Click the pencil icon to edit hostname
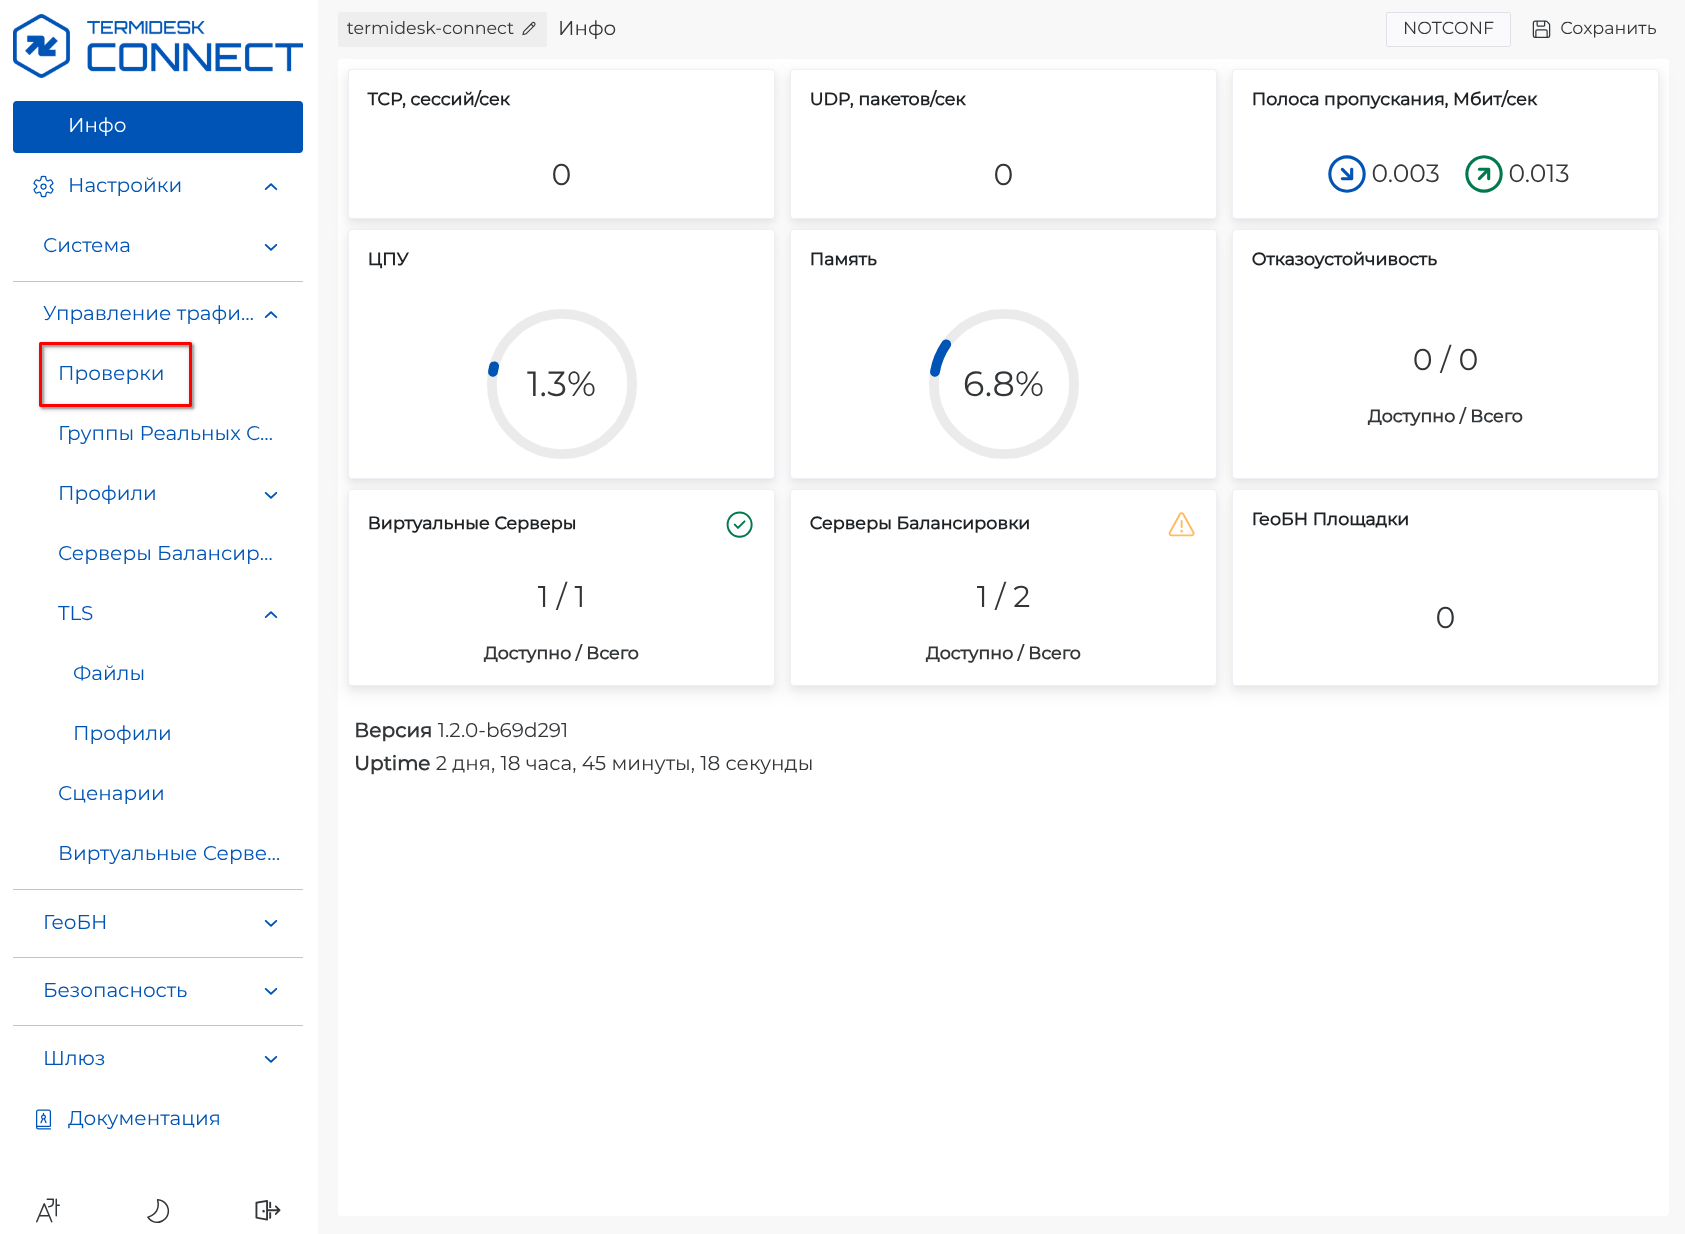This screenshot has width=1685, height=1234. pyautogui.click(x=529, y=29)
